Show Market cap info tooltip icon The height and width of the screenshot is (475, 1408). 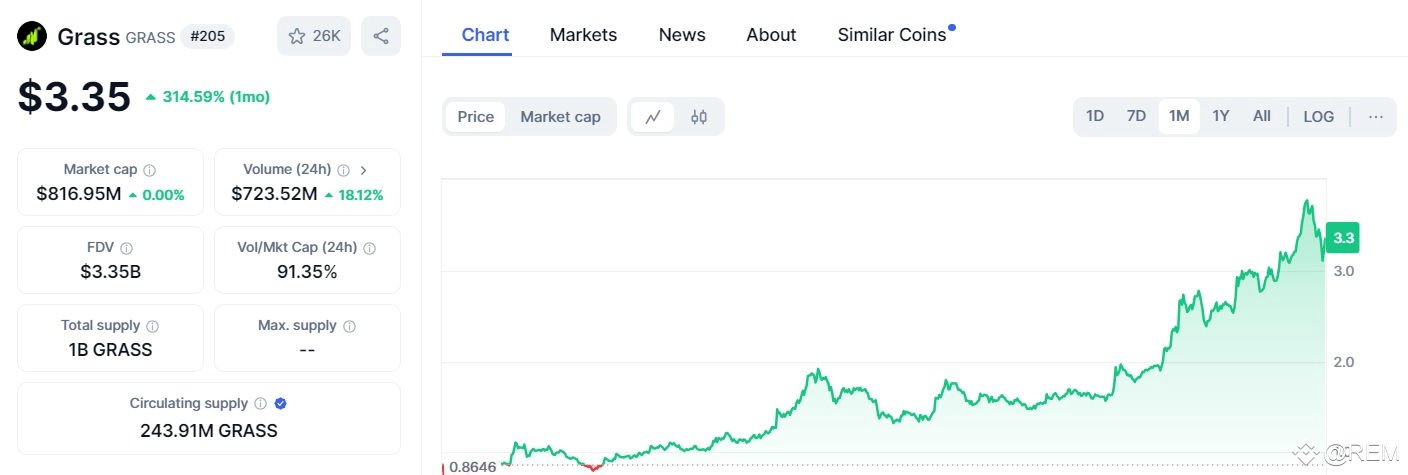(149, 170)
